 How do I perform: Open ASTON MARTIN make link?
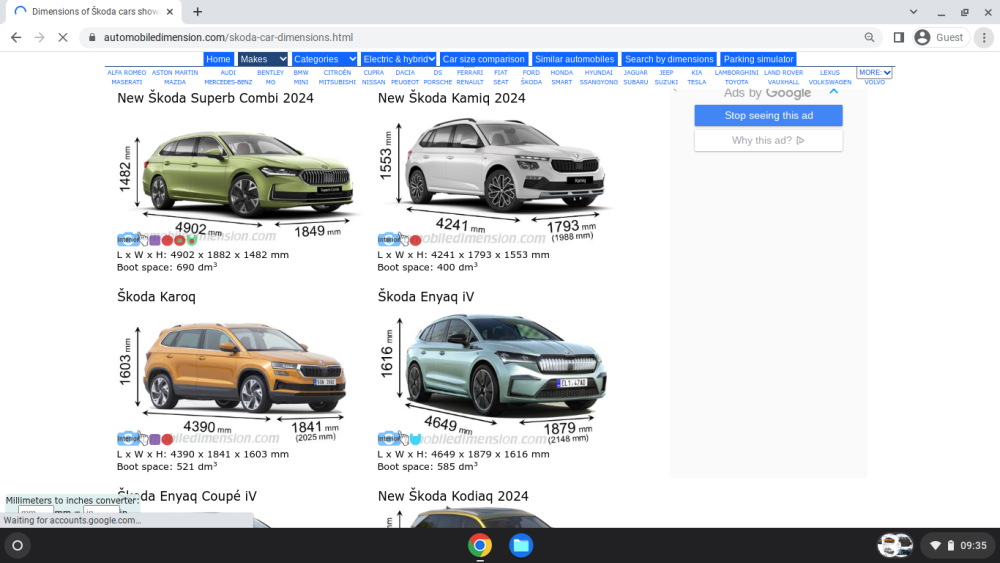(x=175, y=73)
